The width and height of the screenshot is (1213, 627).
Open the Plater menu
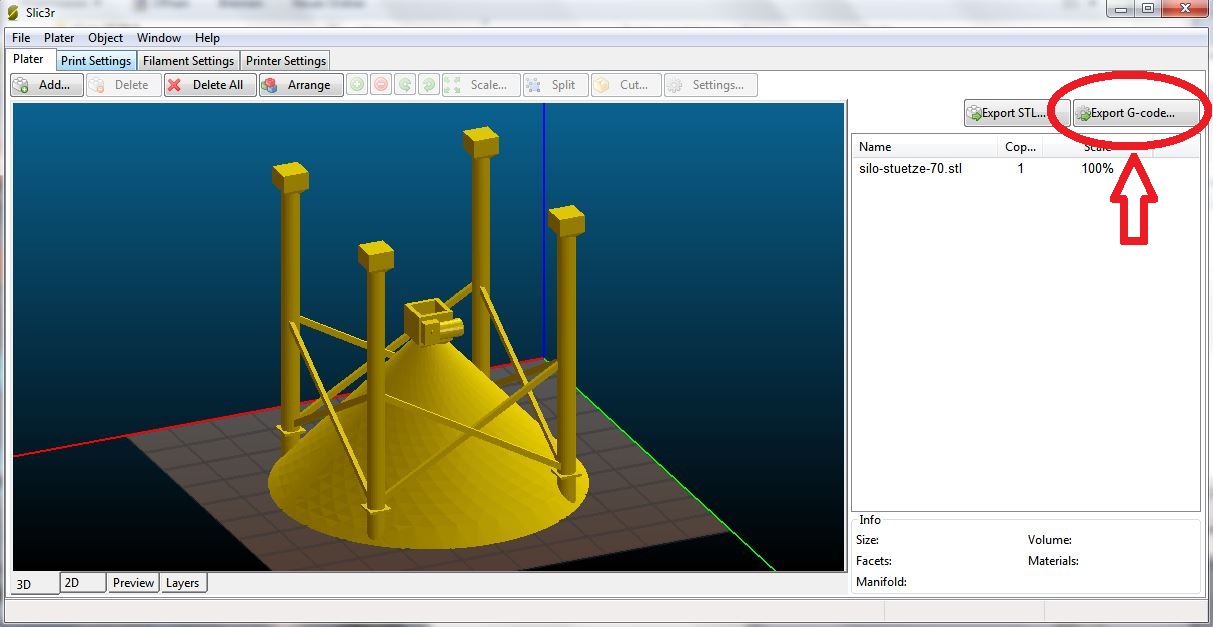pos(59,38)
